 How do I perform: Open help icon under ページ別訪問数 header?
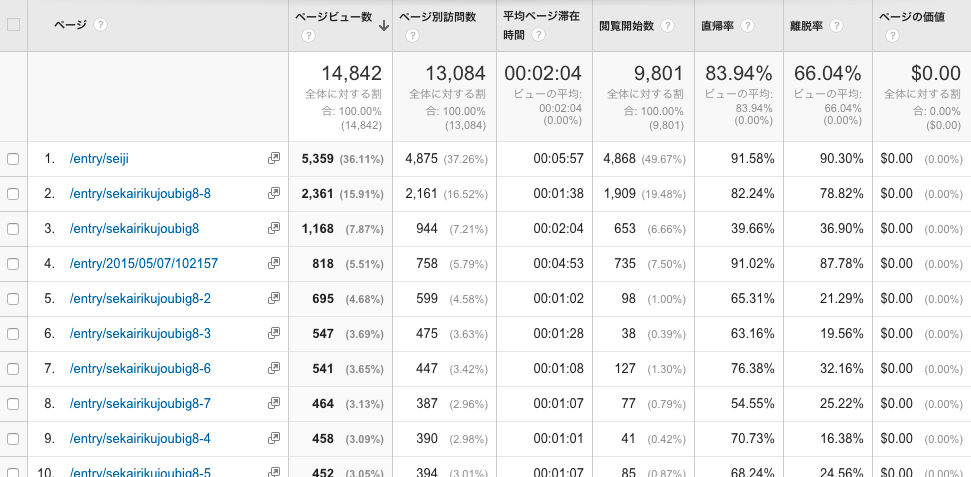[x=412, y=36]
